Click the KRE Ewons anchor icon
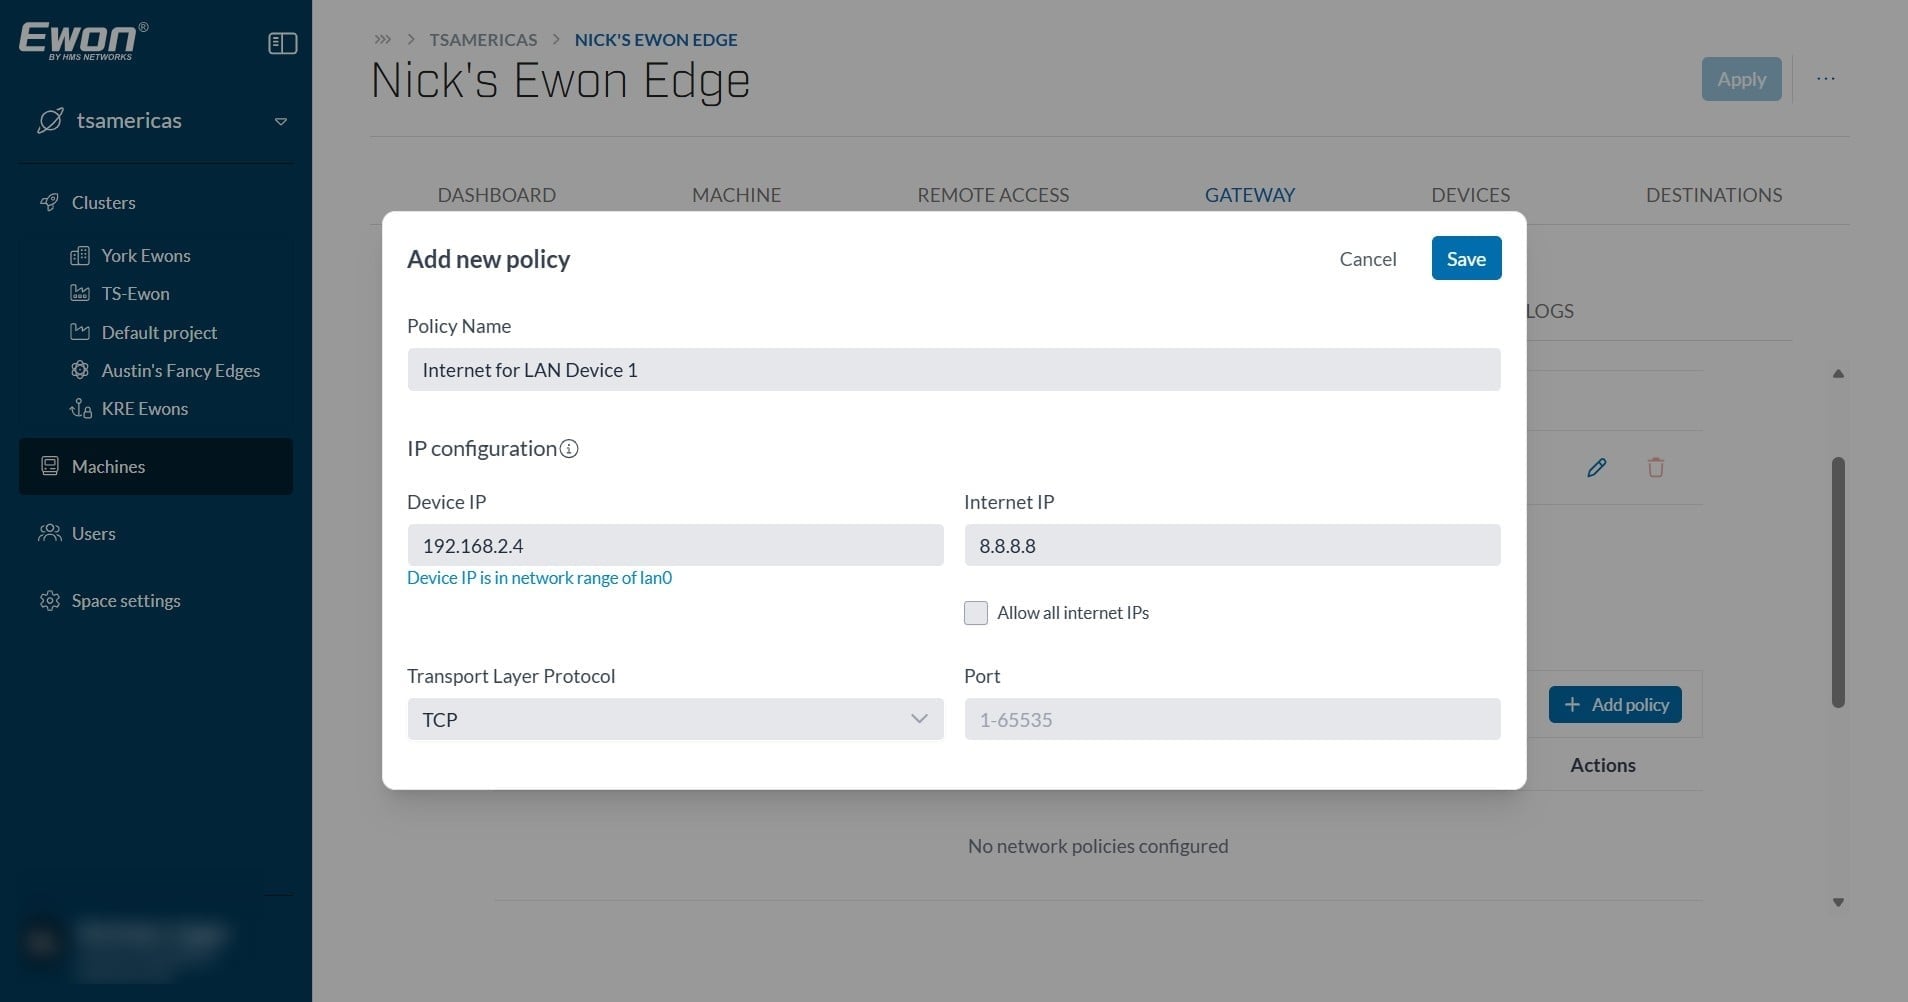 (80, 409)
